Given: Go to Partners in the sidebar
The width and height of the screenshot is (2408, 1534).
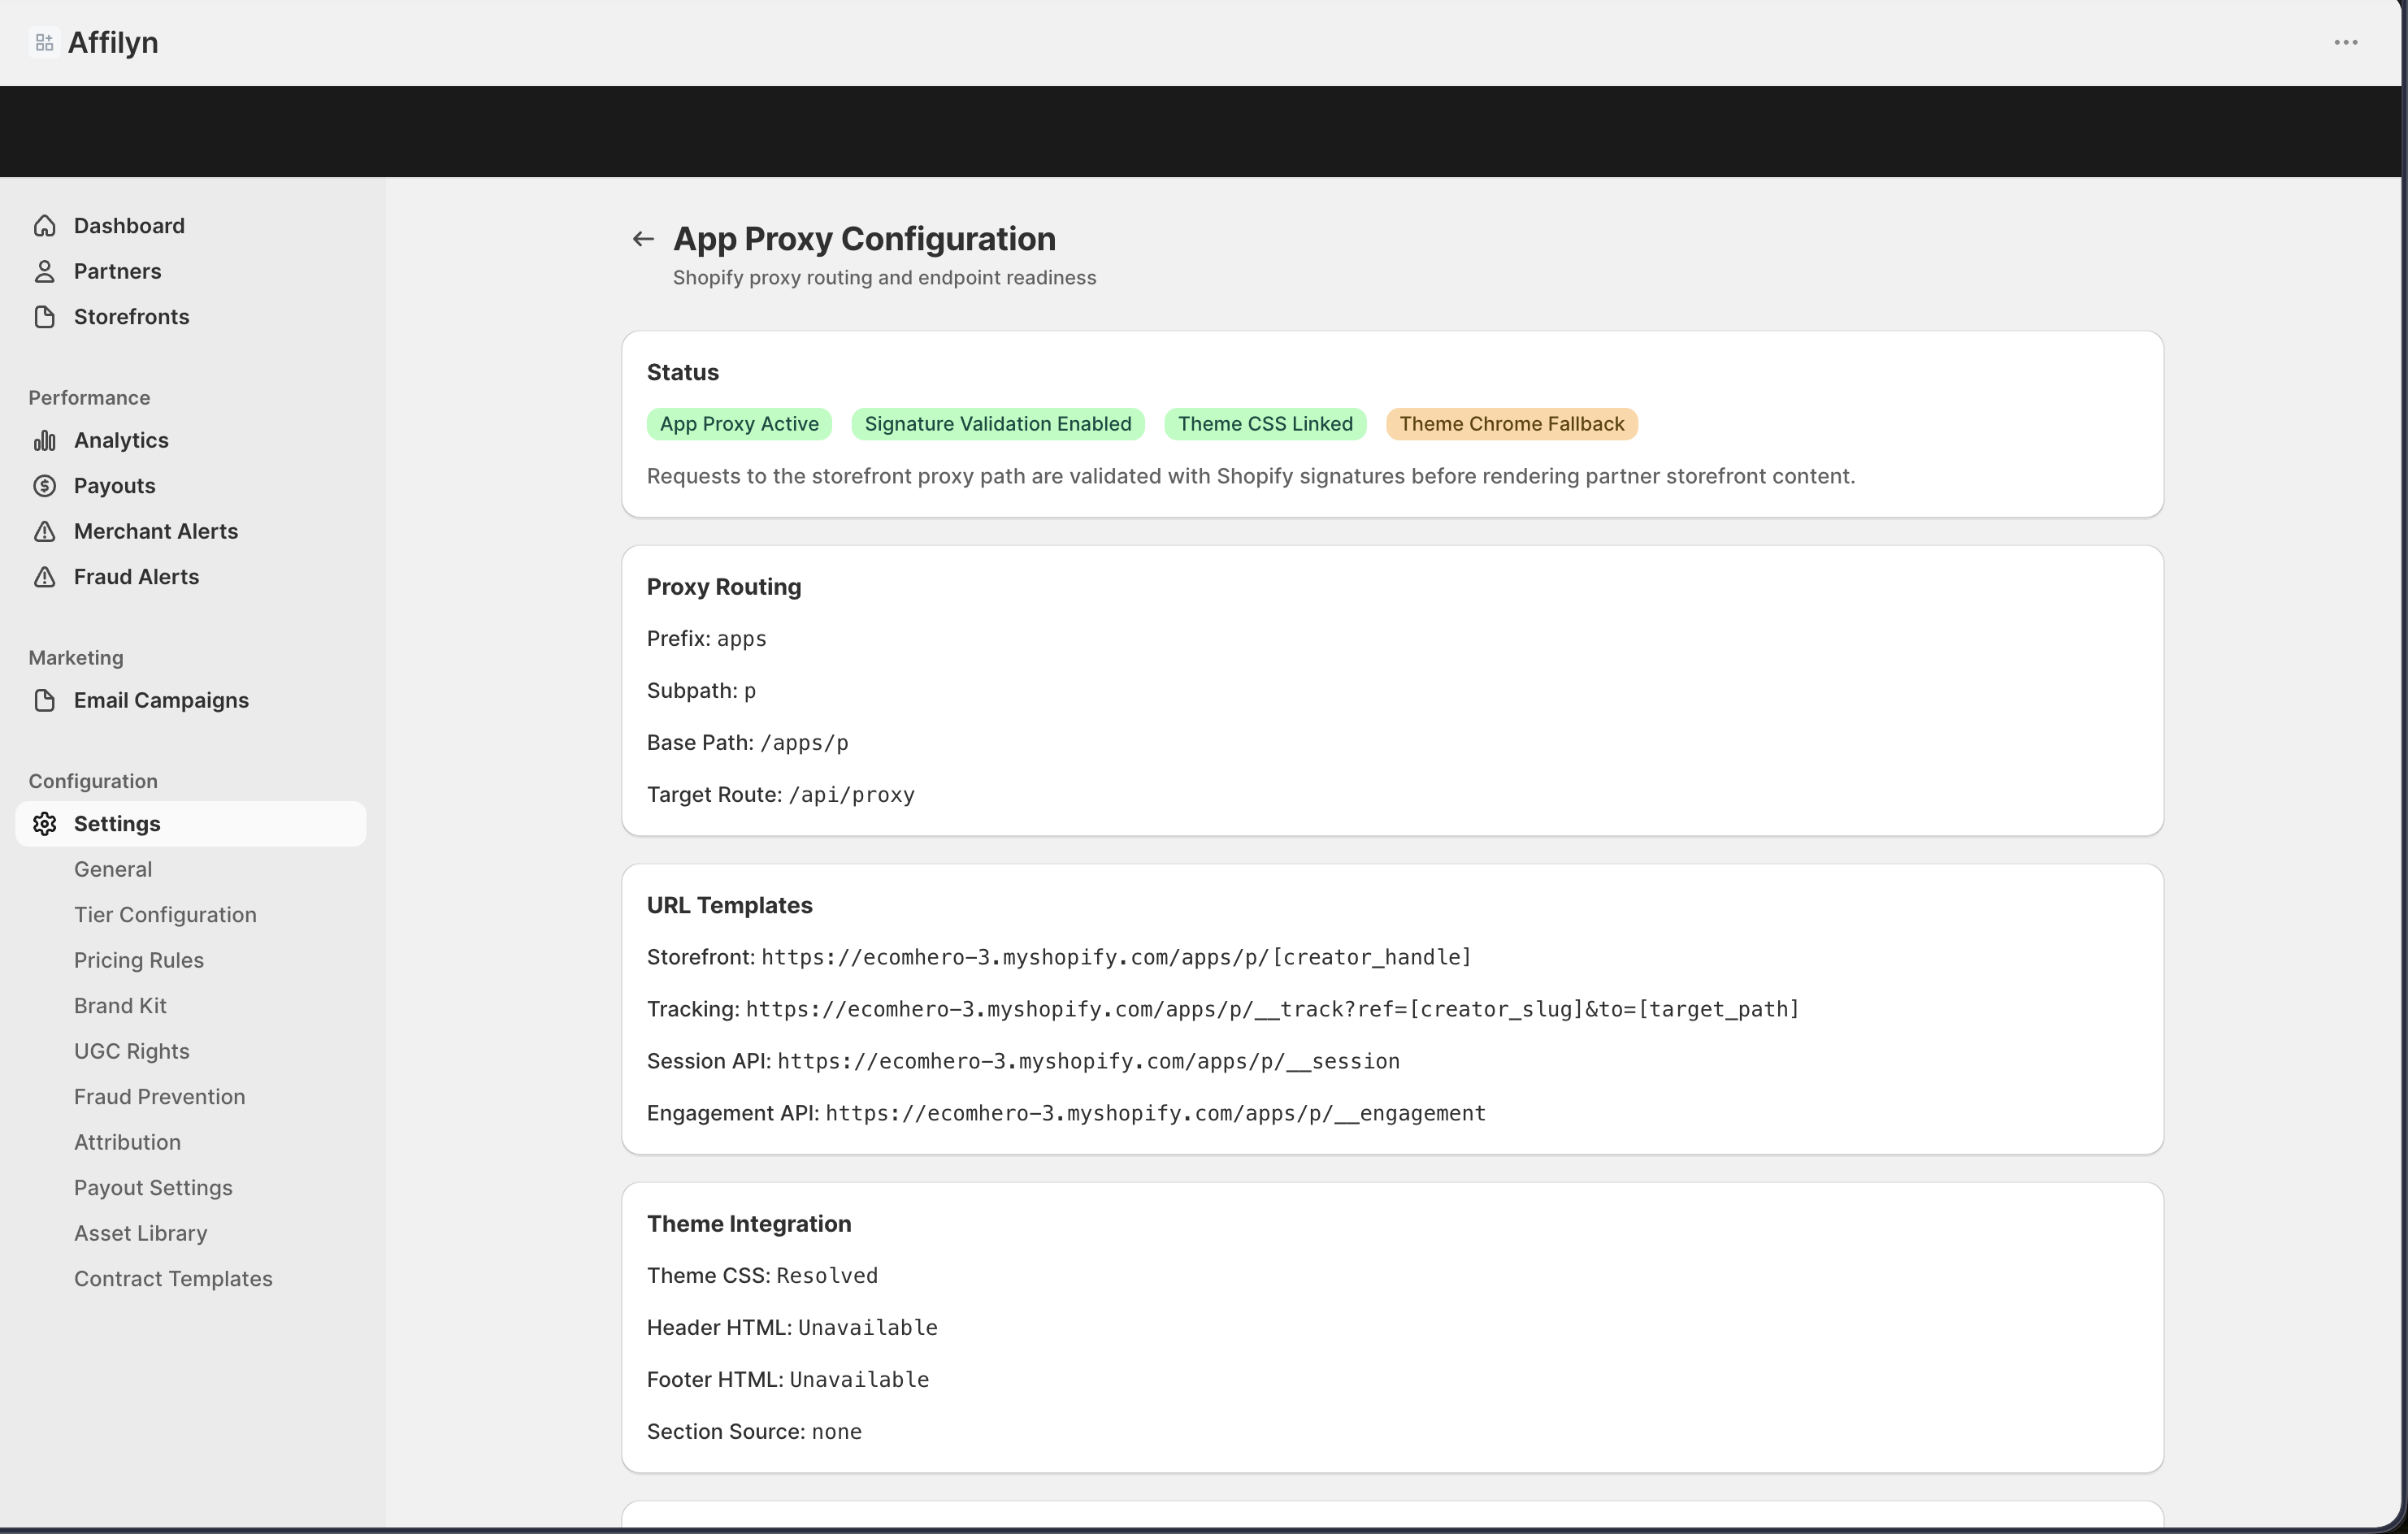Looking at the screenshot, I should pos(190,271).
